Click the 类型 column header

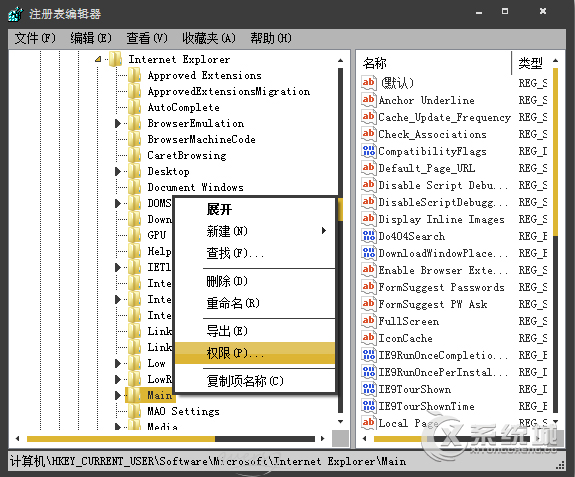pyautogui.click(x=531, y=63)
